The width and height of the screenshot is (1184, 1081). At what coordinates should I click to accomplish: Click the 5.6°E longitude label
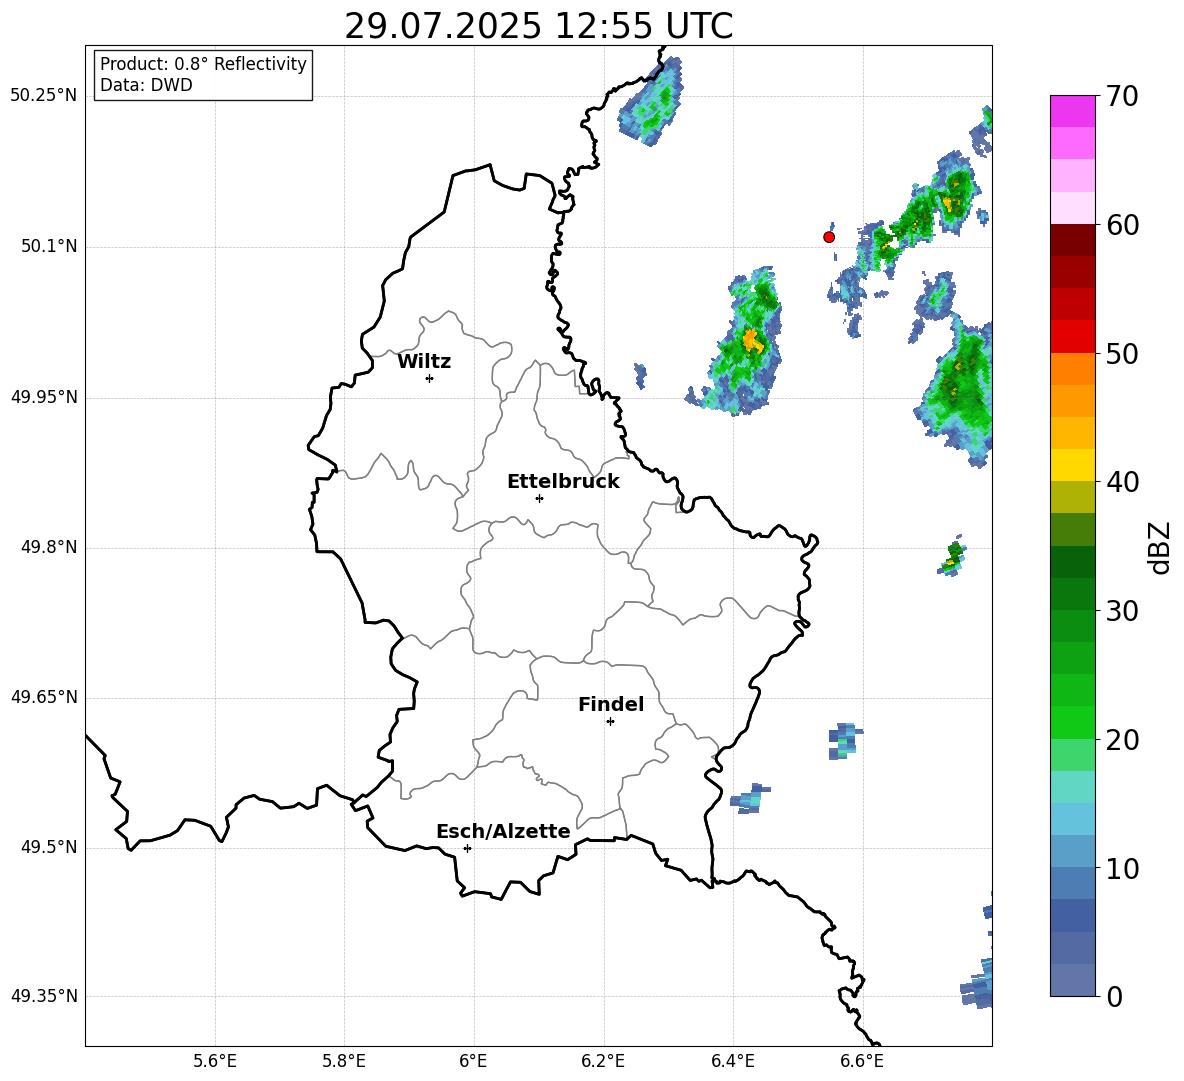pyautogui.click(x=215, y=1061)
